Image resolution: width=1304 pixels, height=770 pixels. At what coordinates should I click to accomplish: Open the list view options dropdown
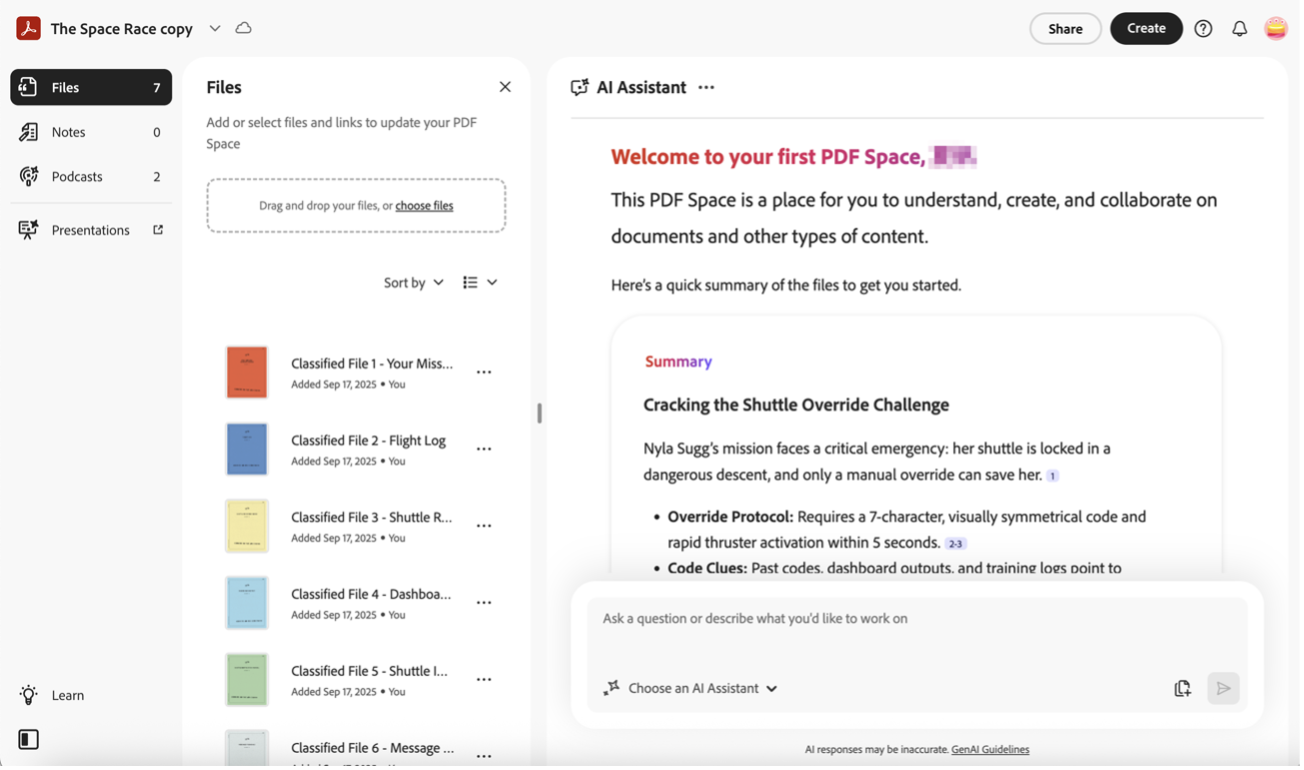tap(480, 283)
